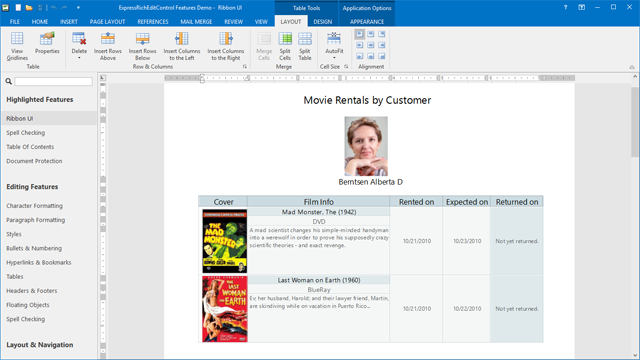
Task: Open table Properties dialog
Action: coord(47,43)
